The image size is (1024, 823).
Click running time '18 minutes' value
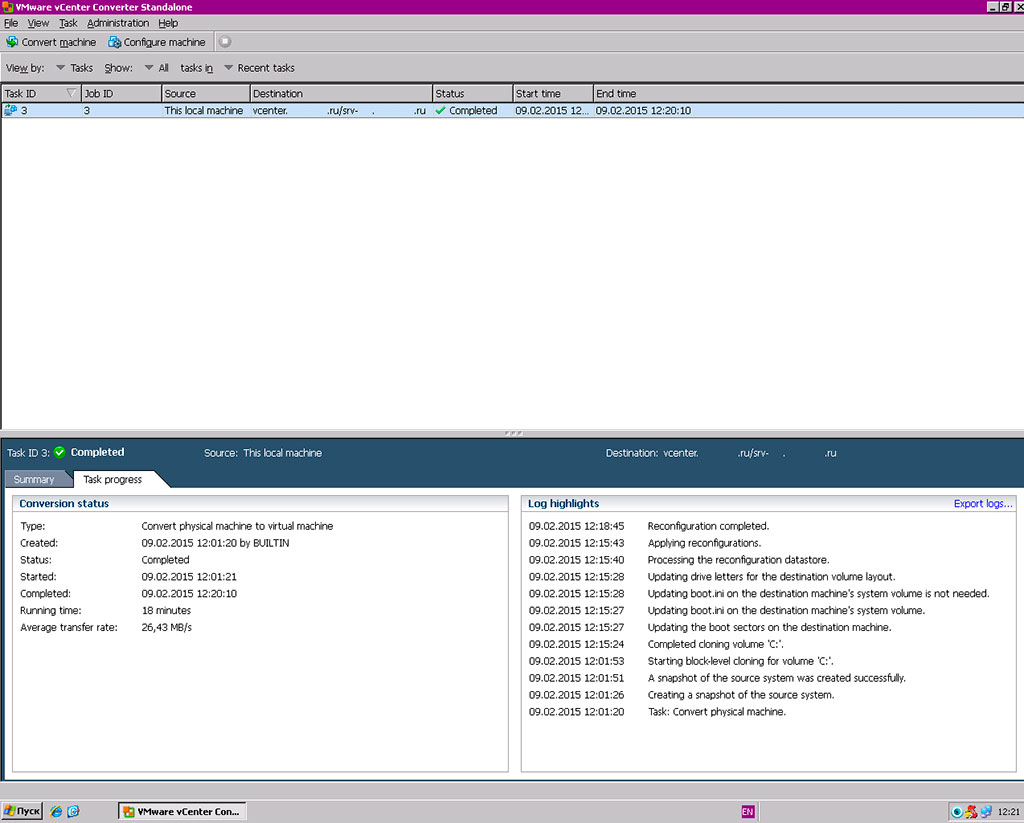point(167,610)
